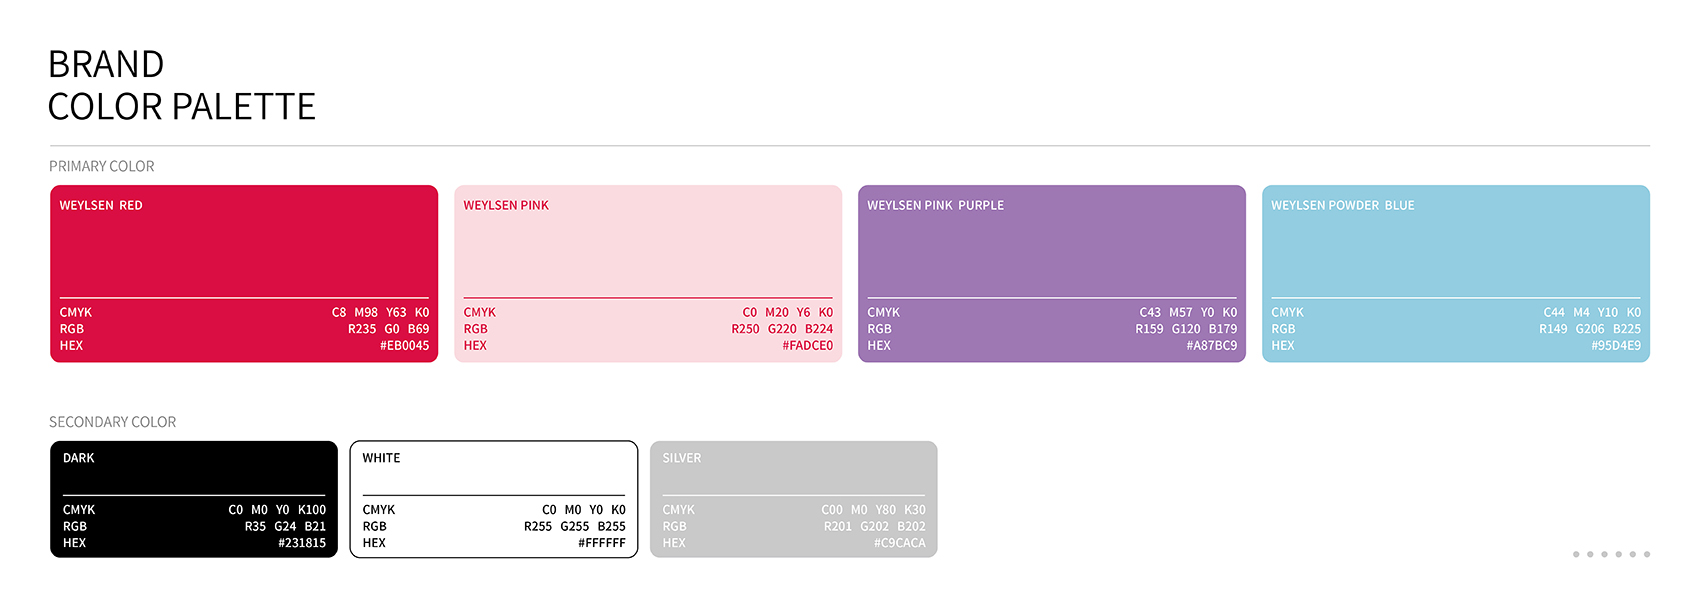The width and height of the screenshot is (1700, 600).
Task: Click the #95D4E9 hex value
Action: (x=1615, y=346)
